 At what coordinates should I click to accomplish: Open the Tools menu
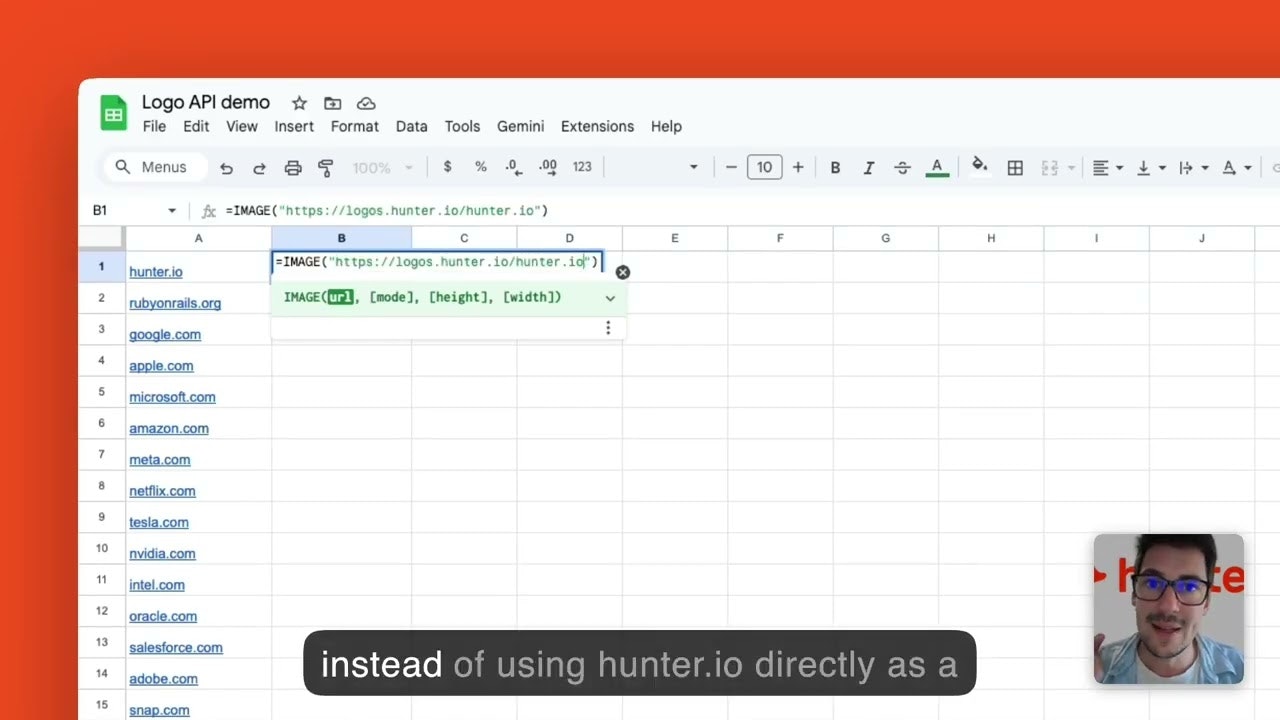pos(462,126)
